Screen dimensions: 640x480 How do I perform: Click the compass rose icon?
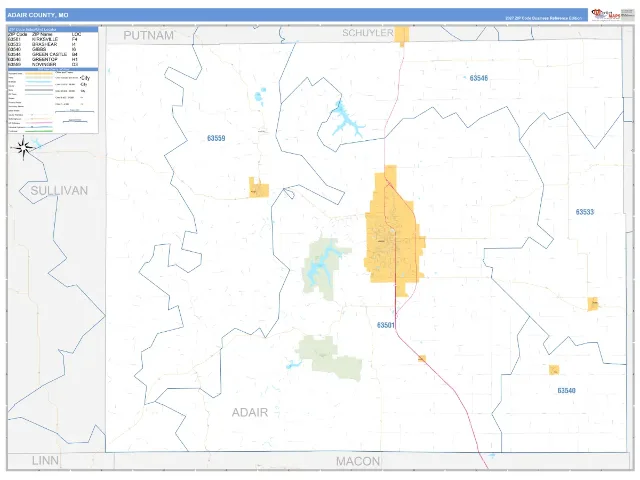(23, 147)
